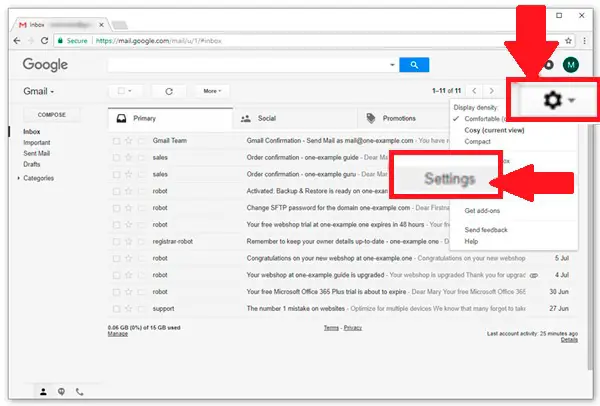Choose Settings from the gear menu

tap(450, 179)
